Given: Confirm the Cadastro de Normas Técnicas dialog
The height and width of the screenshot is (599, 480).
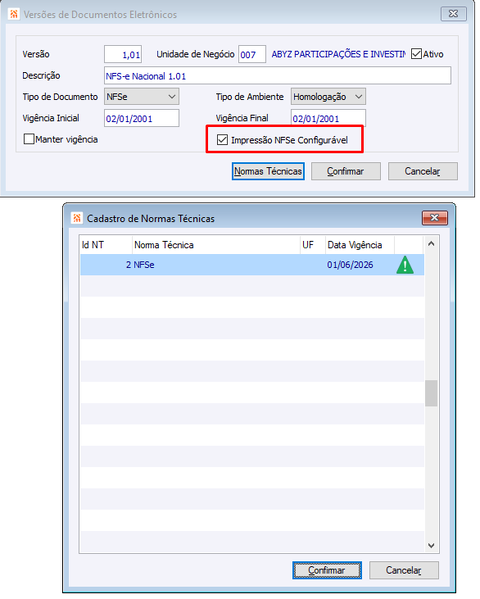Looking at the screenshot, I should pos(327,570).
